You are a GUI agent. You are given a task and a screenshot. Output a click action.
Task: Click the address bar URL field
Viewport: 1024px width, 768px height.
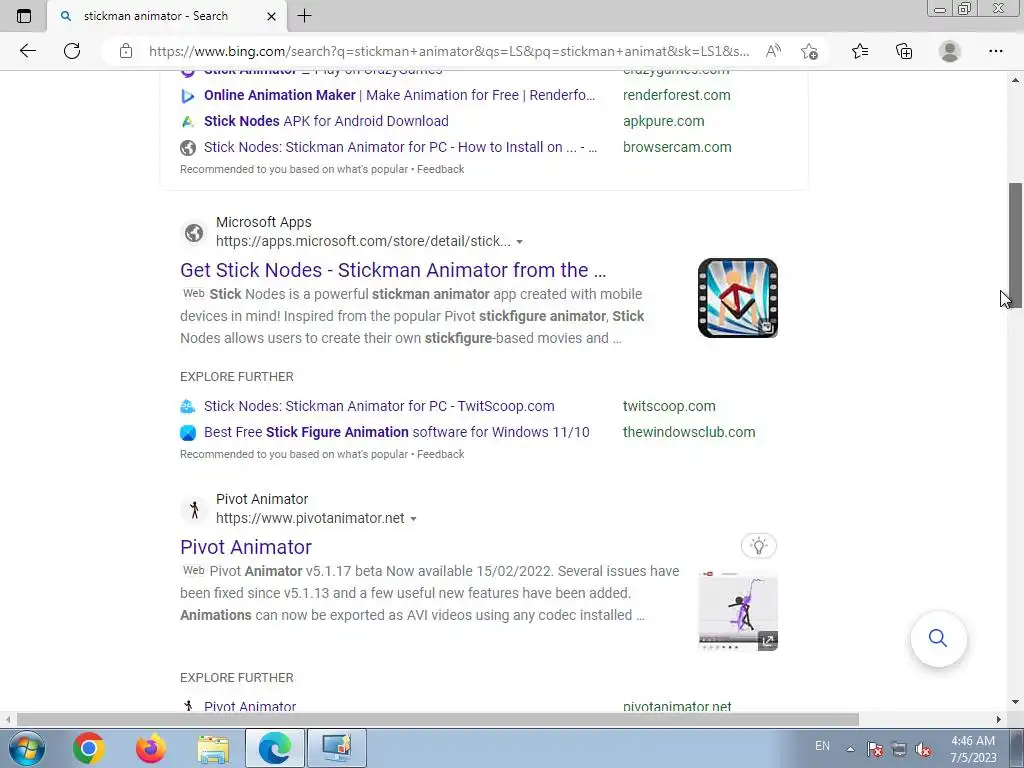point(449,51)
